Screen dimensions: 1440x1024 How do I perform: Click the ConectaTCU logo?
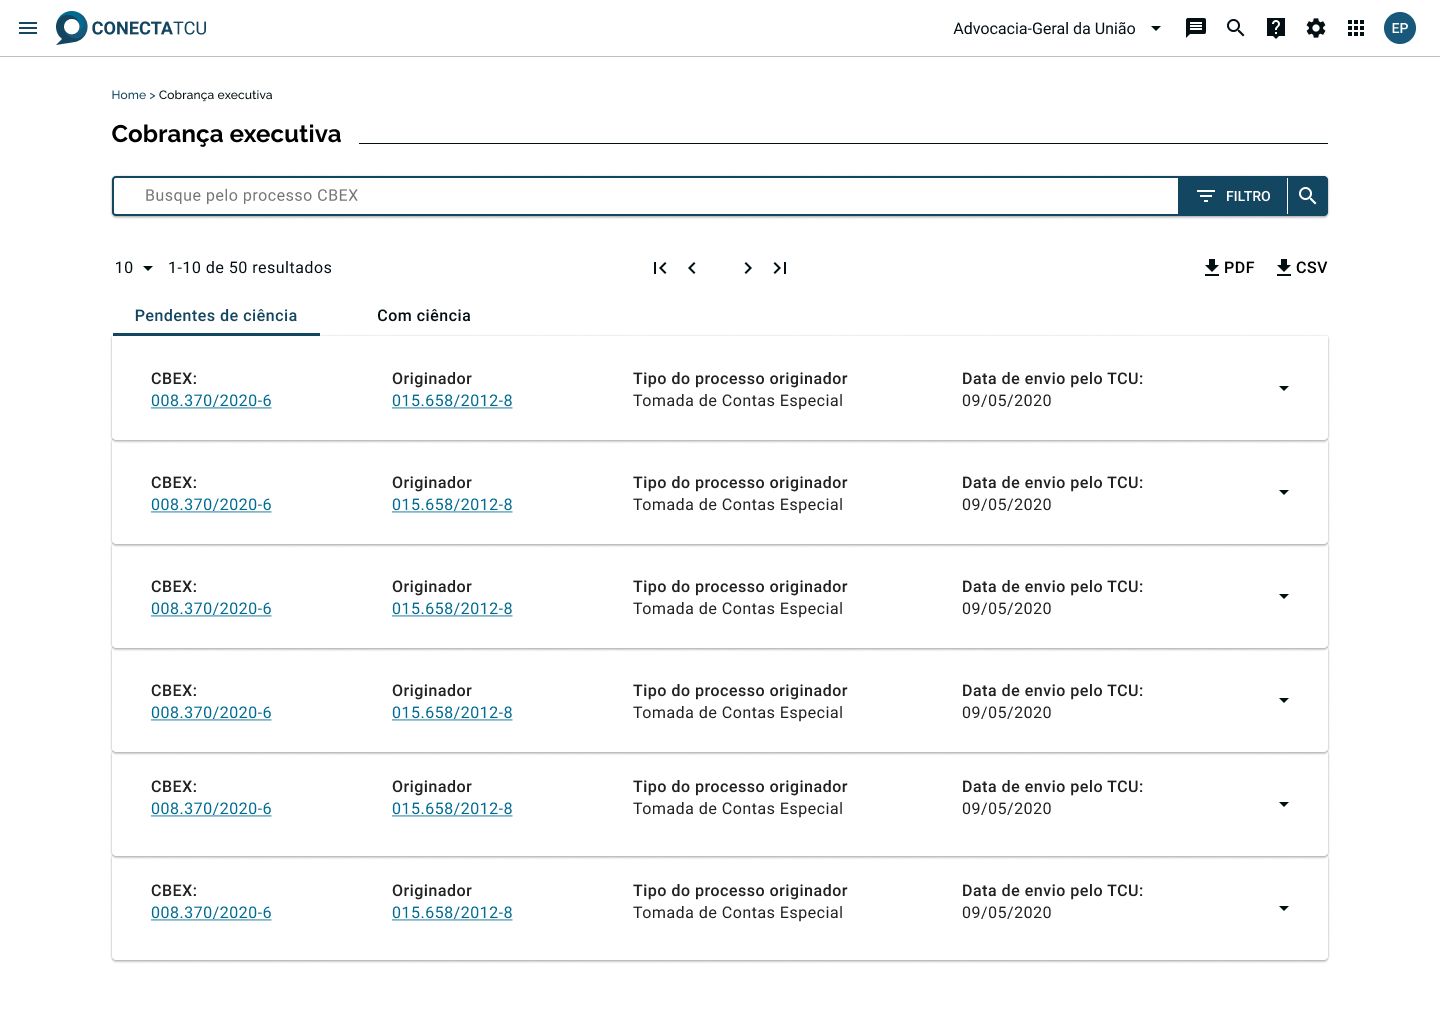[x=132, y=28]
